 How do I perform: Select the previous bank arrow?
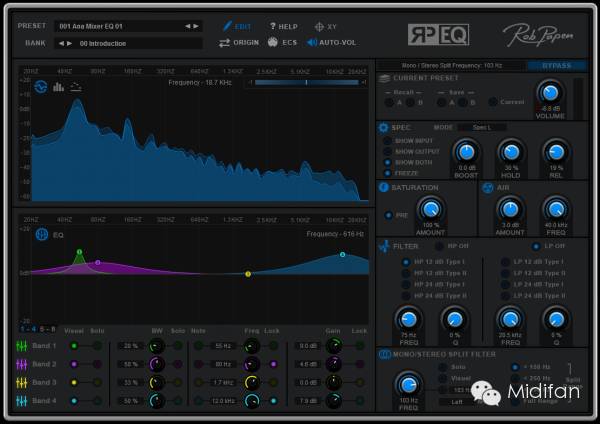(61, 43)
